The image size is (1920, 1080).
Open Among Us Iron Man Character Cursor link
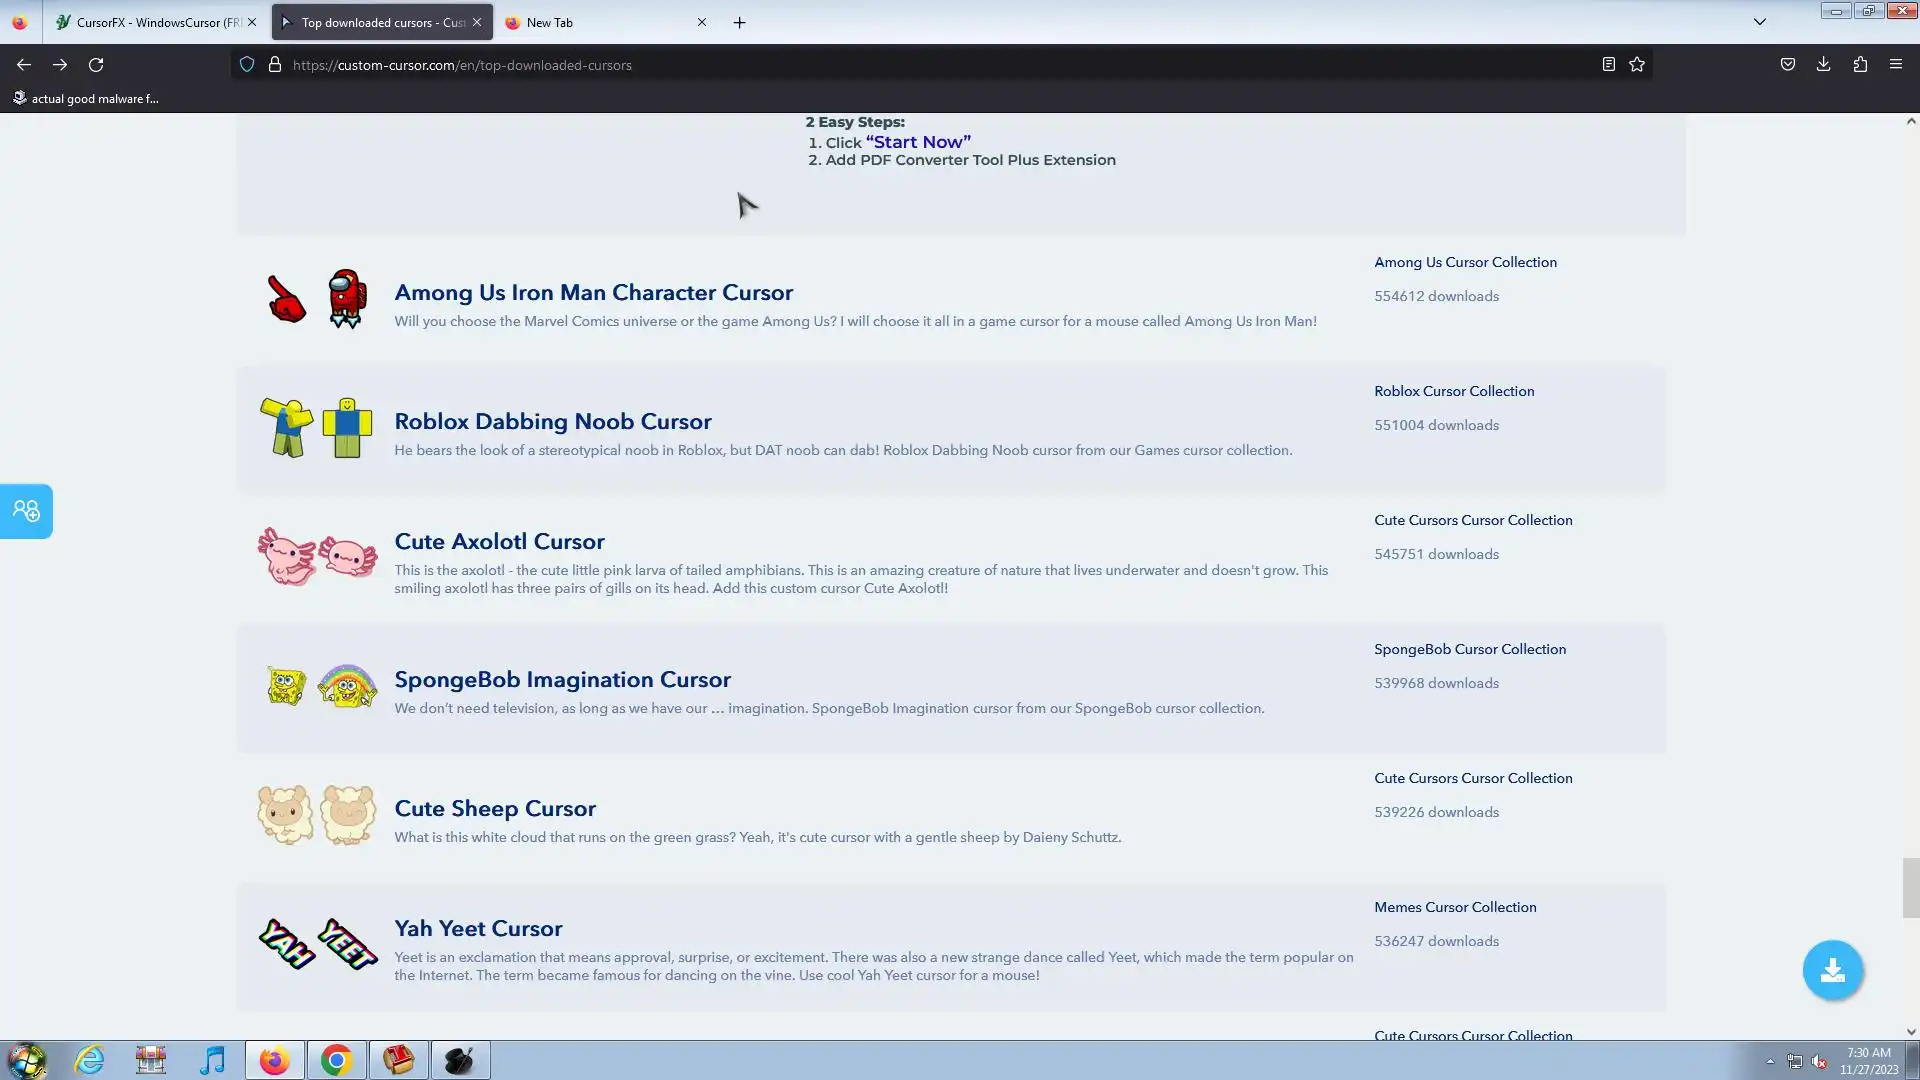pyautogui.click(x=593, y=293)
